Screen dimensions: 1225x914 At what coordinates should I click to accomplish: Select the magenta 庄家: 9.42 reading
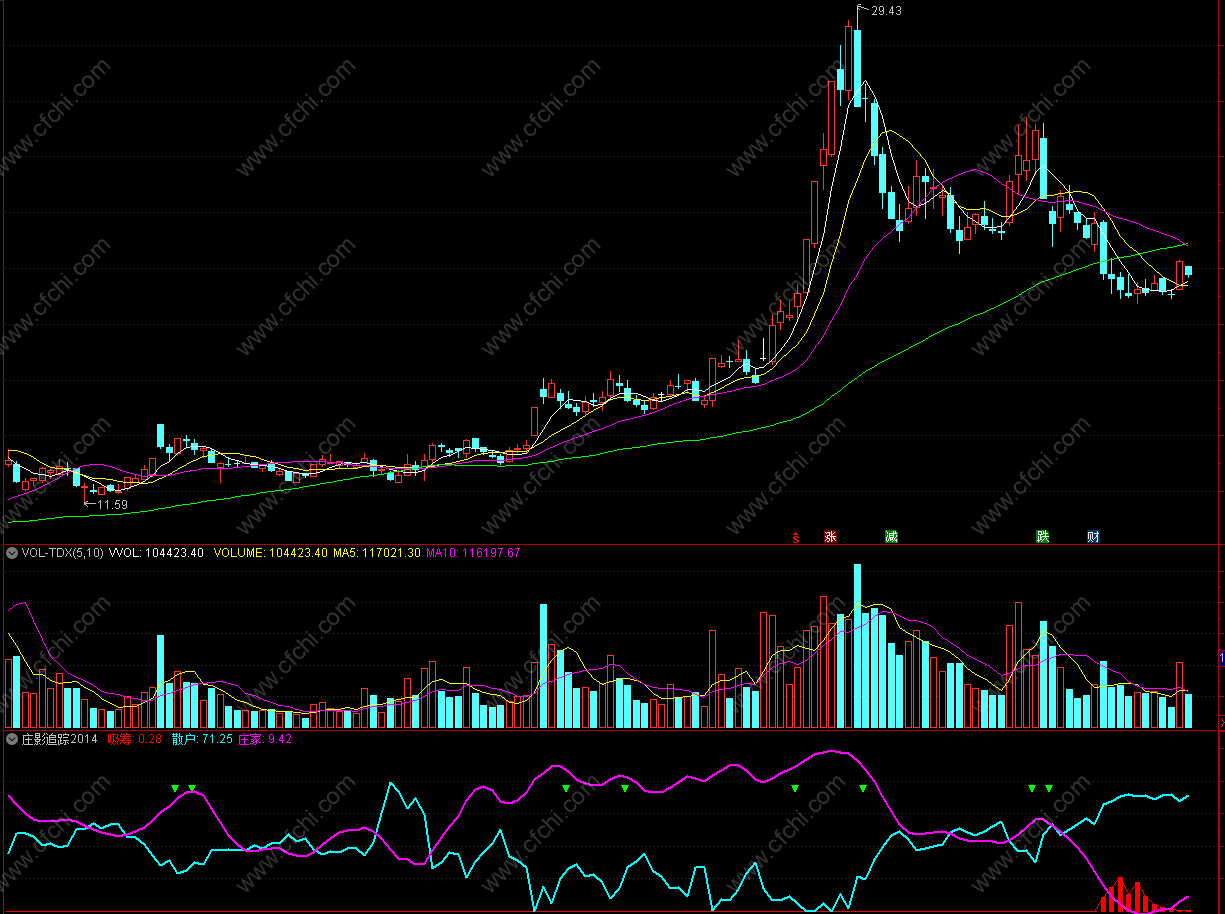(x=264, y=739)
